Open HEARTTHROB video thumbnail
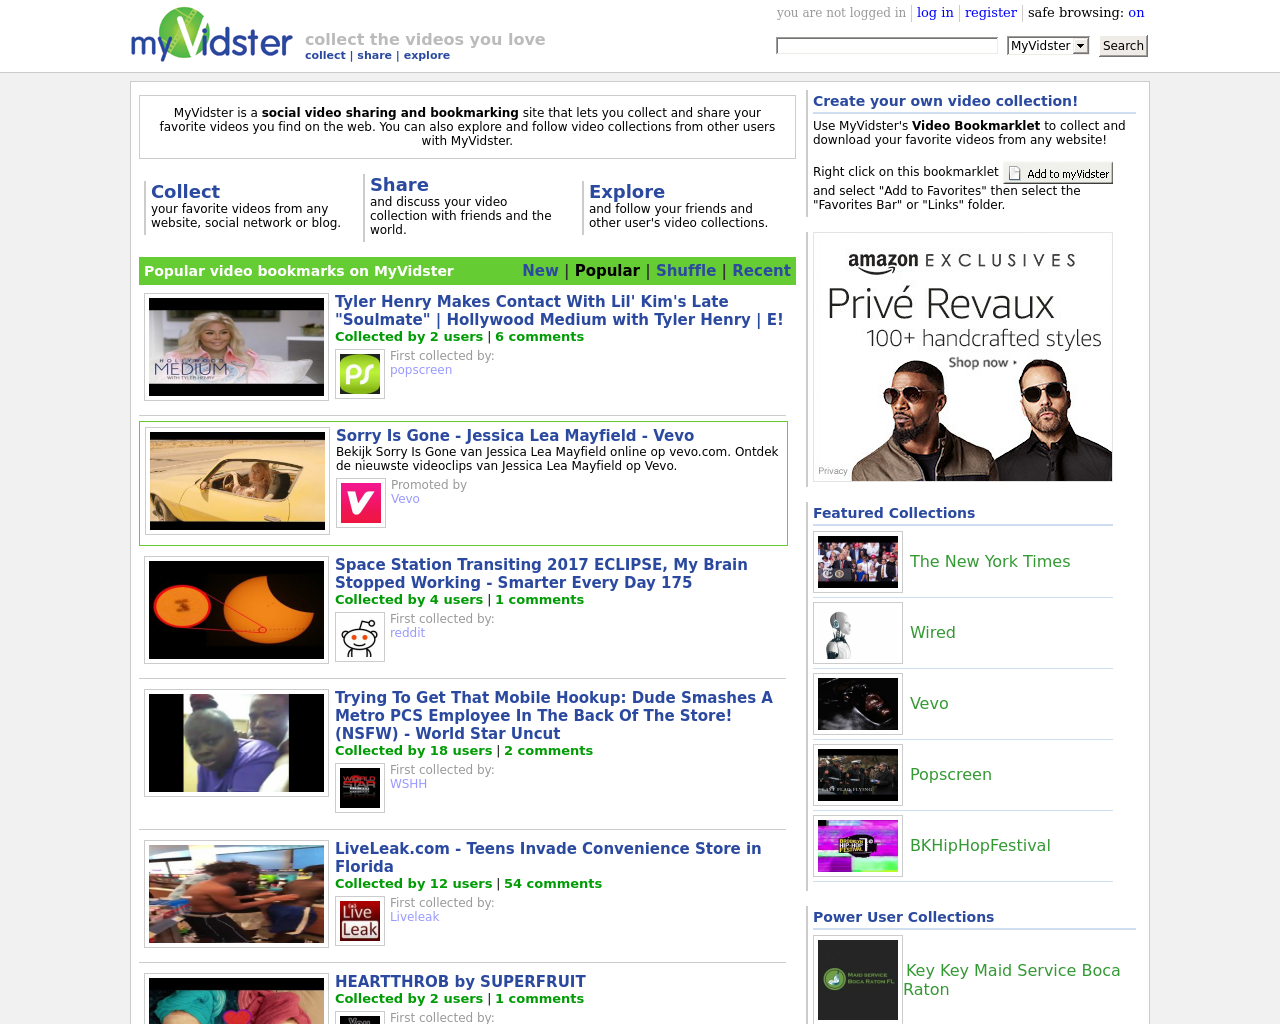 click(236, 999)
